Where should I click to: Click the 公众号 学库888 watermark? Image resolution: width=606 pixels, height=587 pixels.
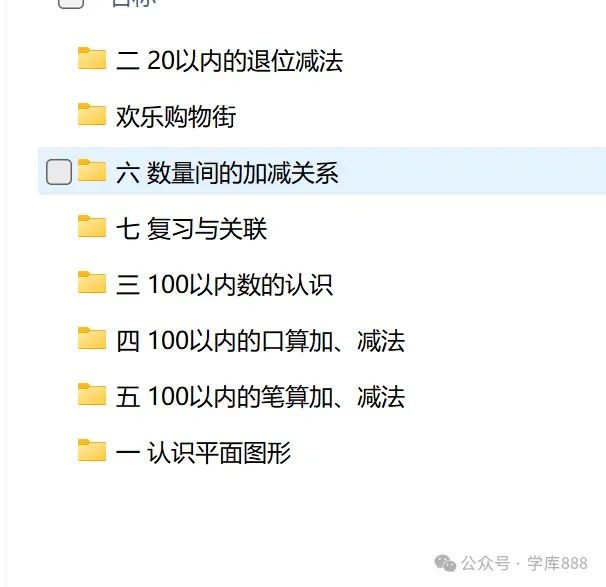point(511,563)
